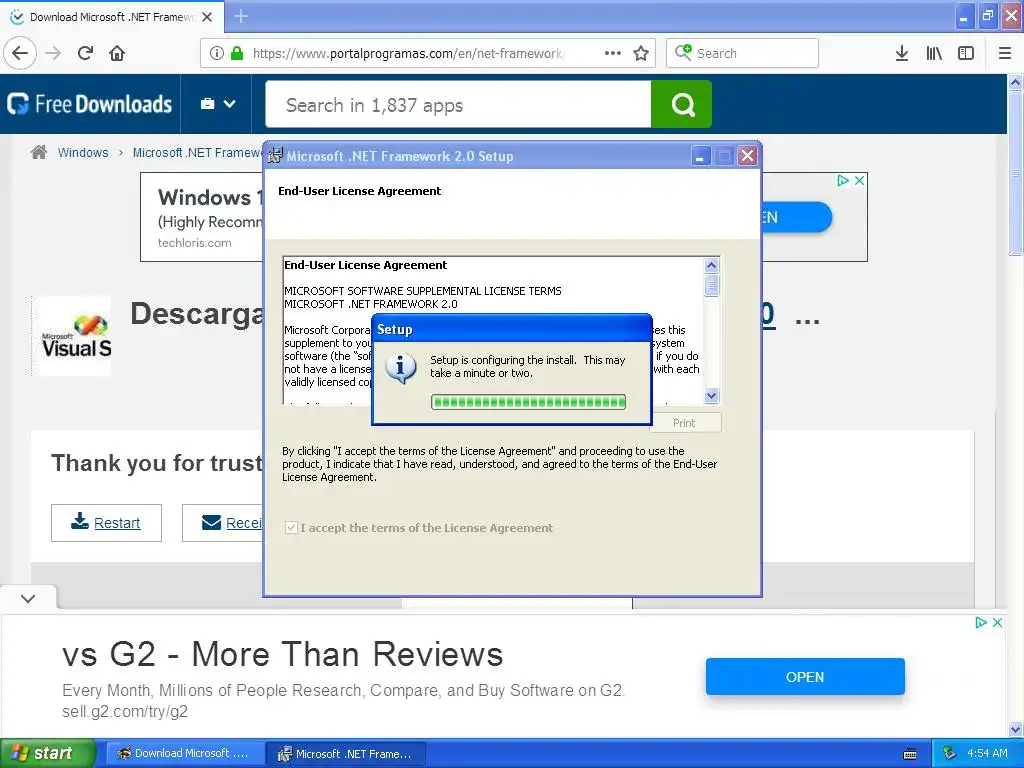Image resolution: width=1024 pixels, height=768 pixels.
Task: Collapse the bottom ad with chevron
Action: tap(28, 598)
